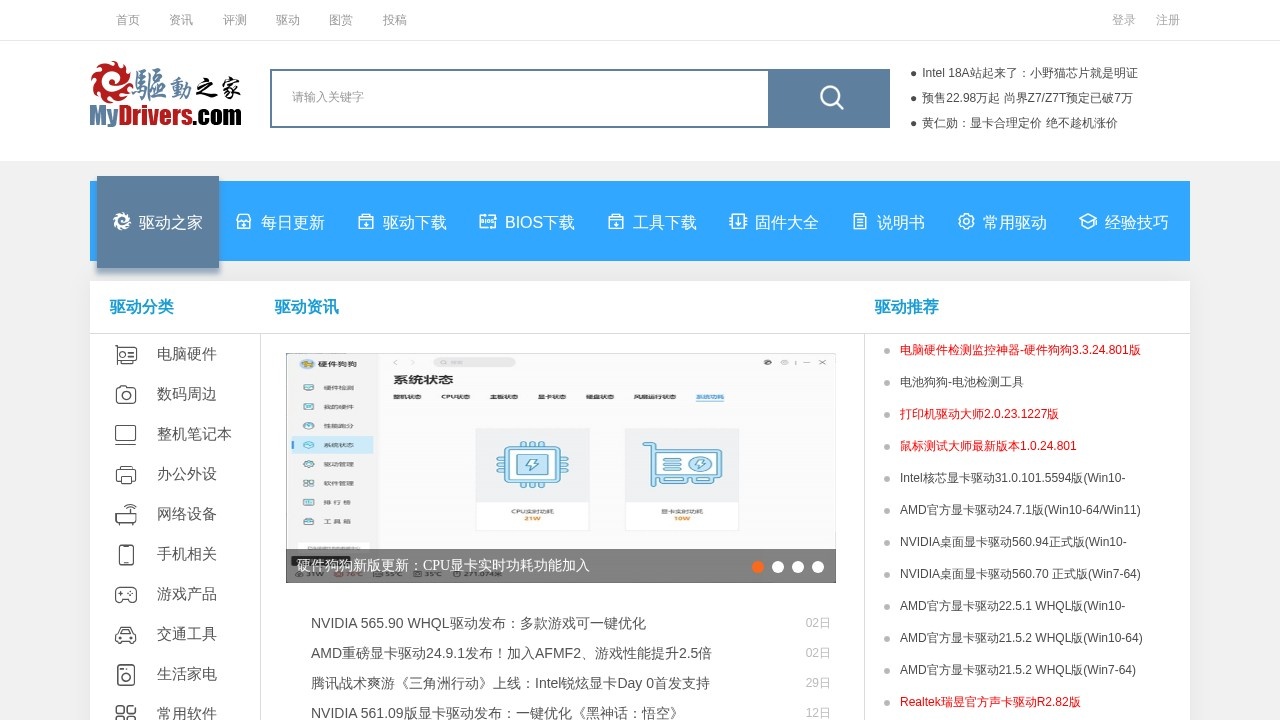This screenshot has width=1280, height=720.
Task: Click the 说明书 manual icon
Action: pos(858,221)
